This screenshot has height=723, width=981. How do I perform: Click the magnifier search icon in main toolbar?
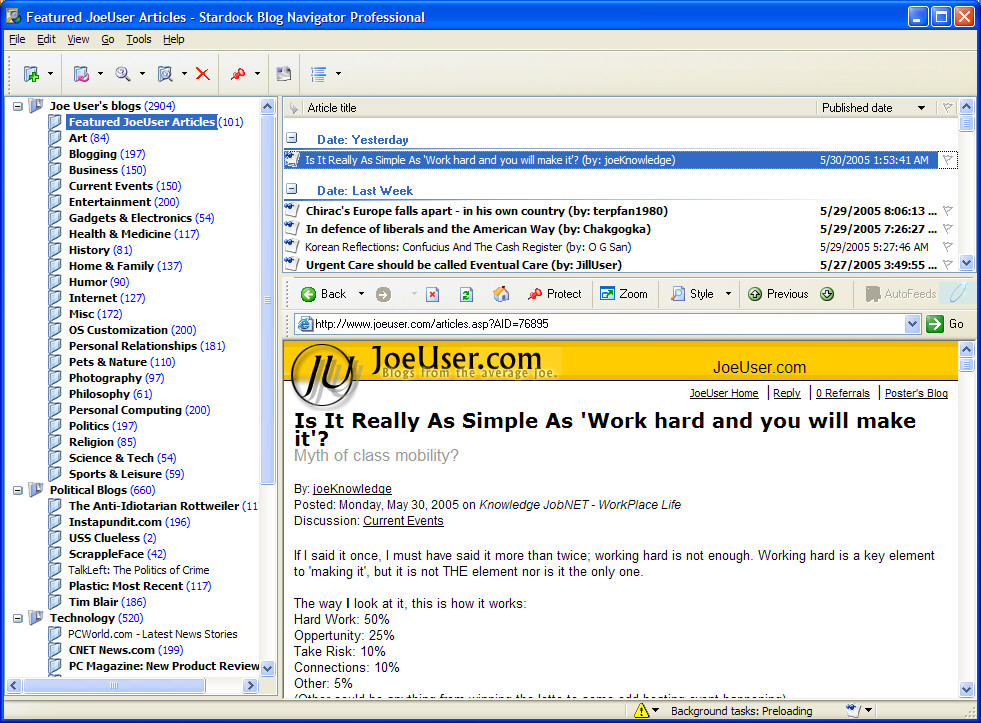tap(123, 74)
